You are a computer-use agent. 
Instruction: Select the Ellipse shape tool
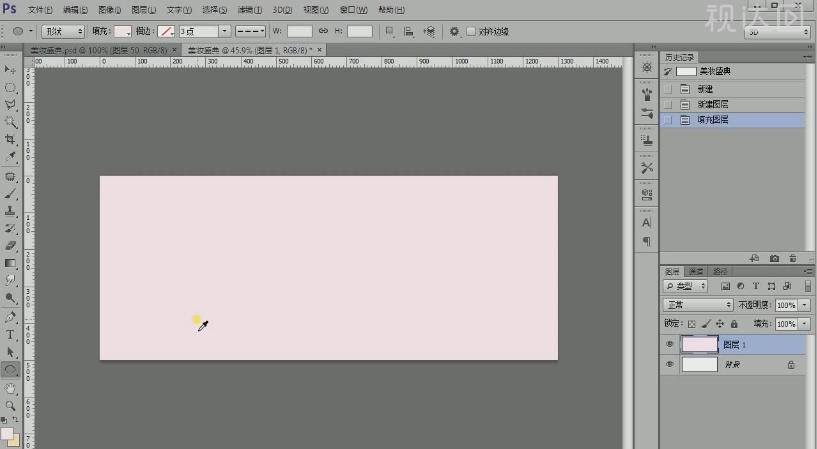10,370
